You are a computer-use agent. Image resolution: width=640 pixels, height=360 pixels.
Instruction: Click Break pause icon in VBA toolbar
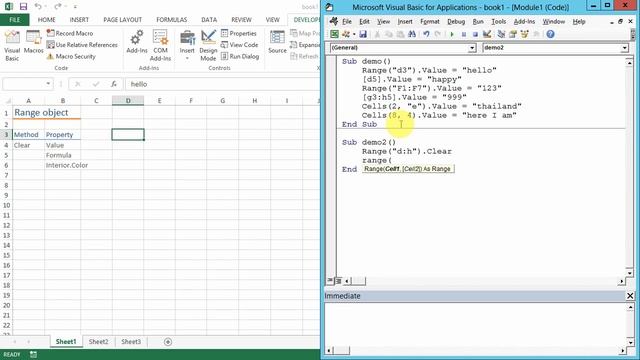464,34
